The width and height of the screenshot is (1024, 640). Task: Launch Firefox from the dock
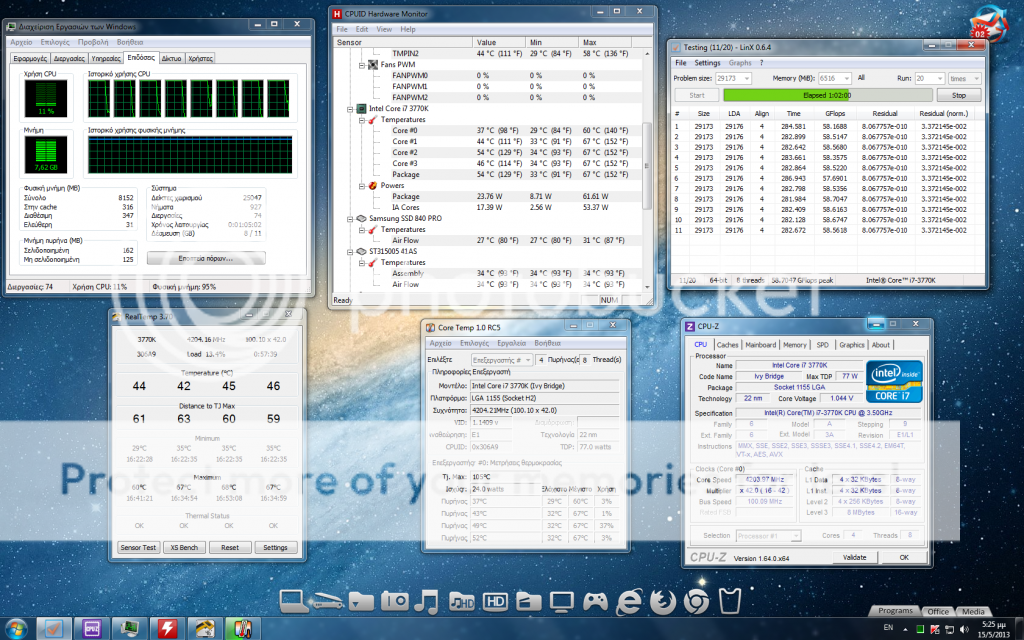pyautogui.click(x=662, y=603)
